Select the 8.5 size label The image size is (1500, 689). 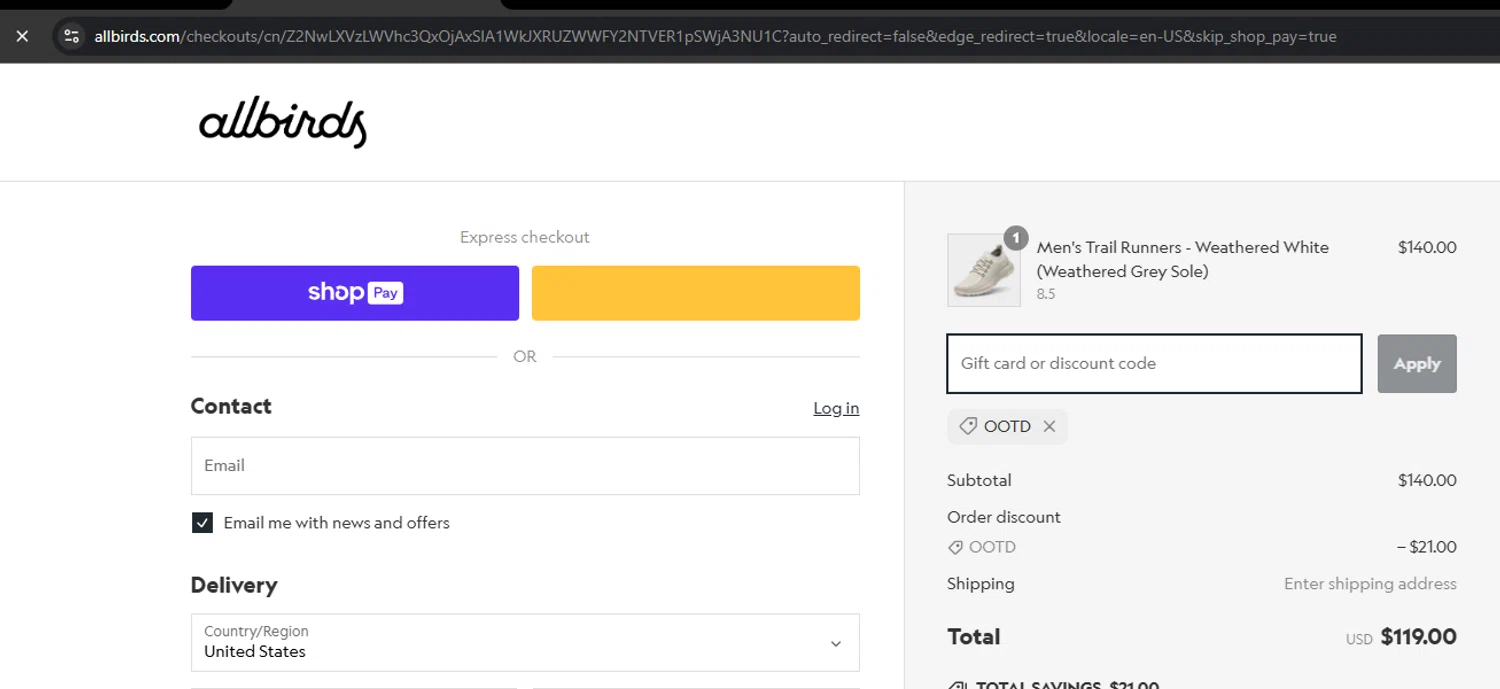pos(1046,294)
